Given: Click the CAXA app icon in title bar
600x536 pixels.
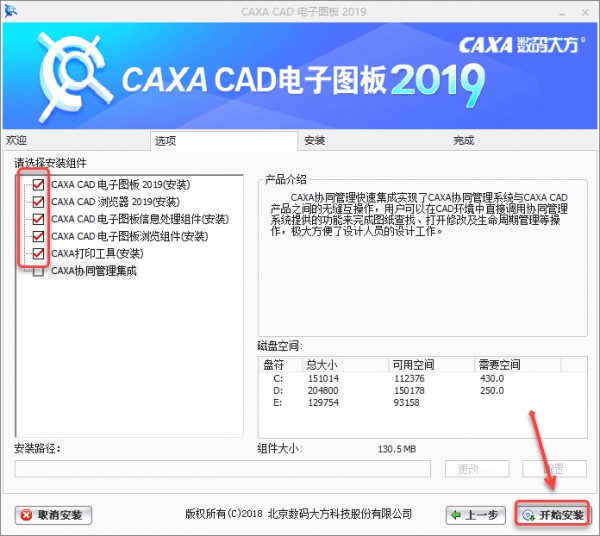Looking at the screenshot, I should [11, 11].
